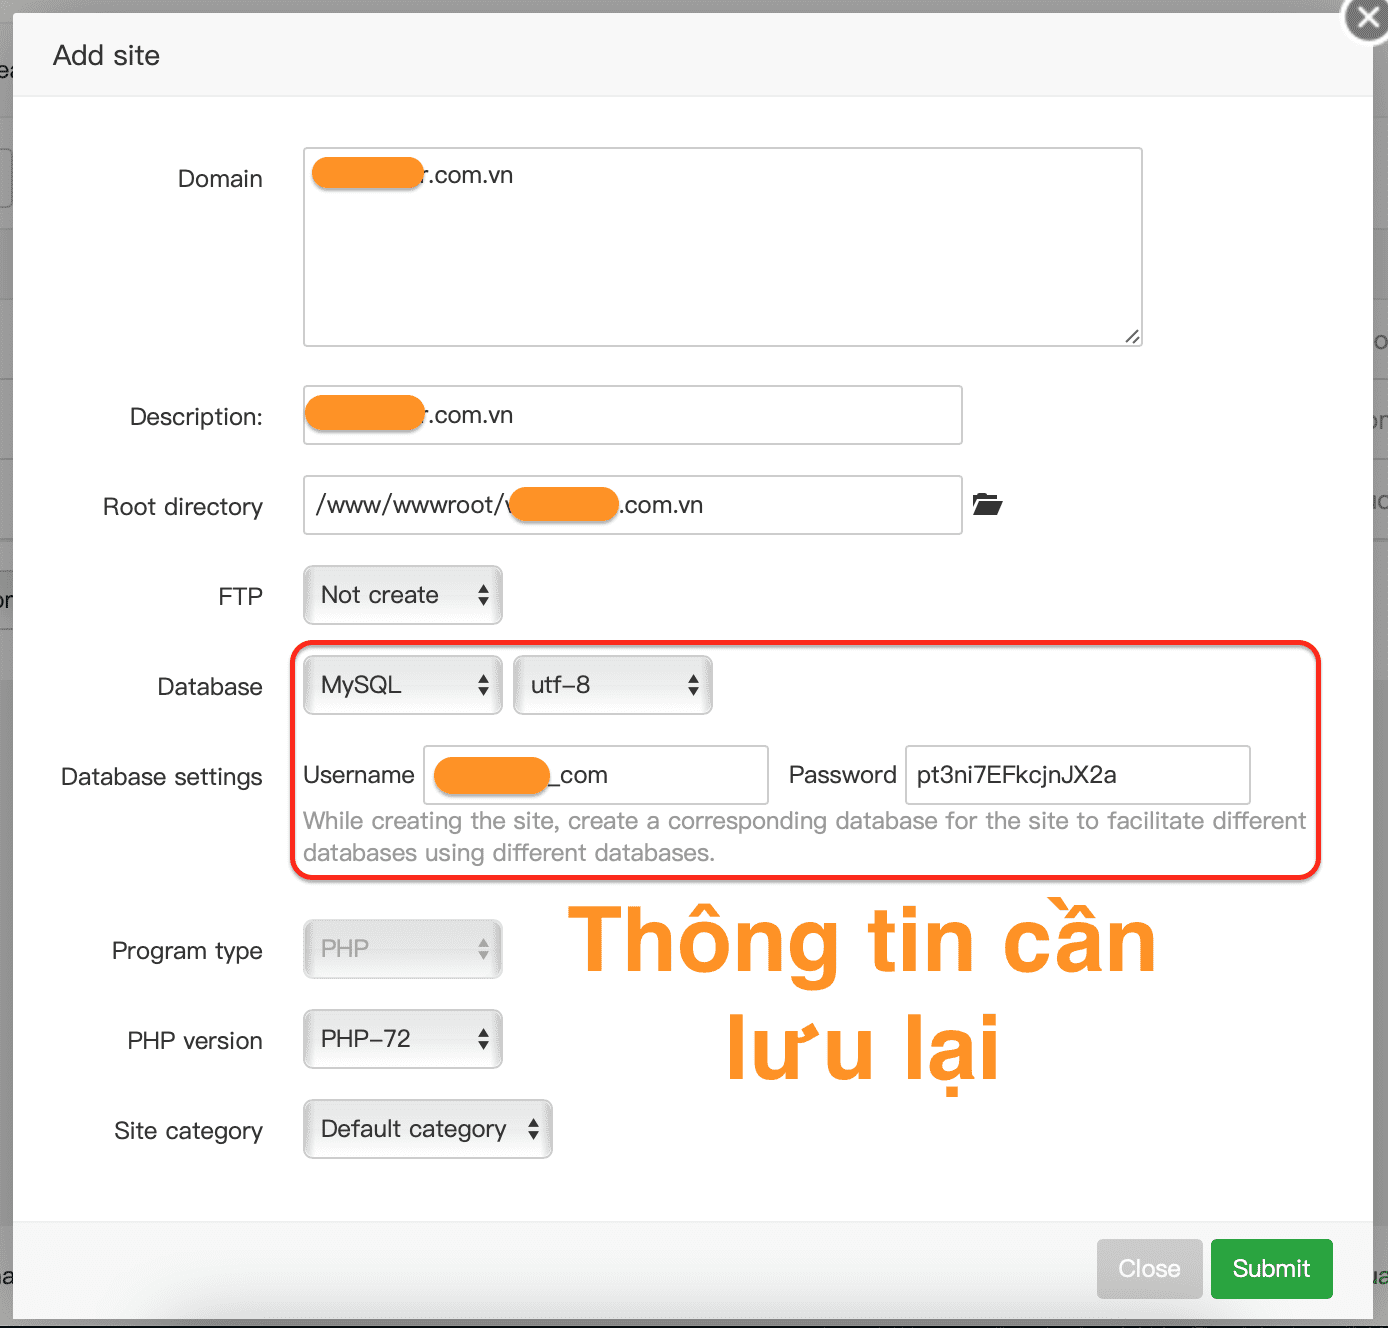Viewport: 1388px width, 1328px height.
Task: Select the password text pt3ni7EFkcjnJX2a
Action: (1016, 774)
